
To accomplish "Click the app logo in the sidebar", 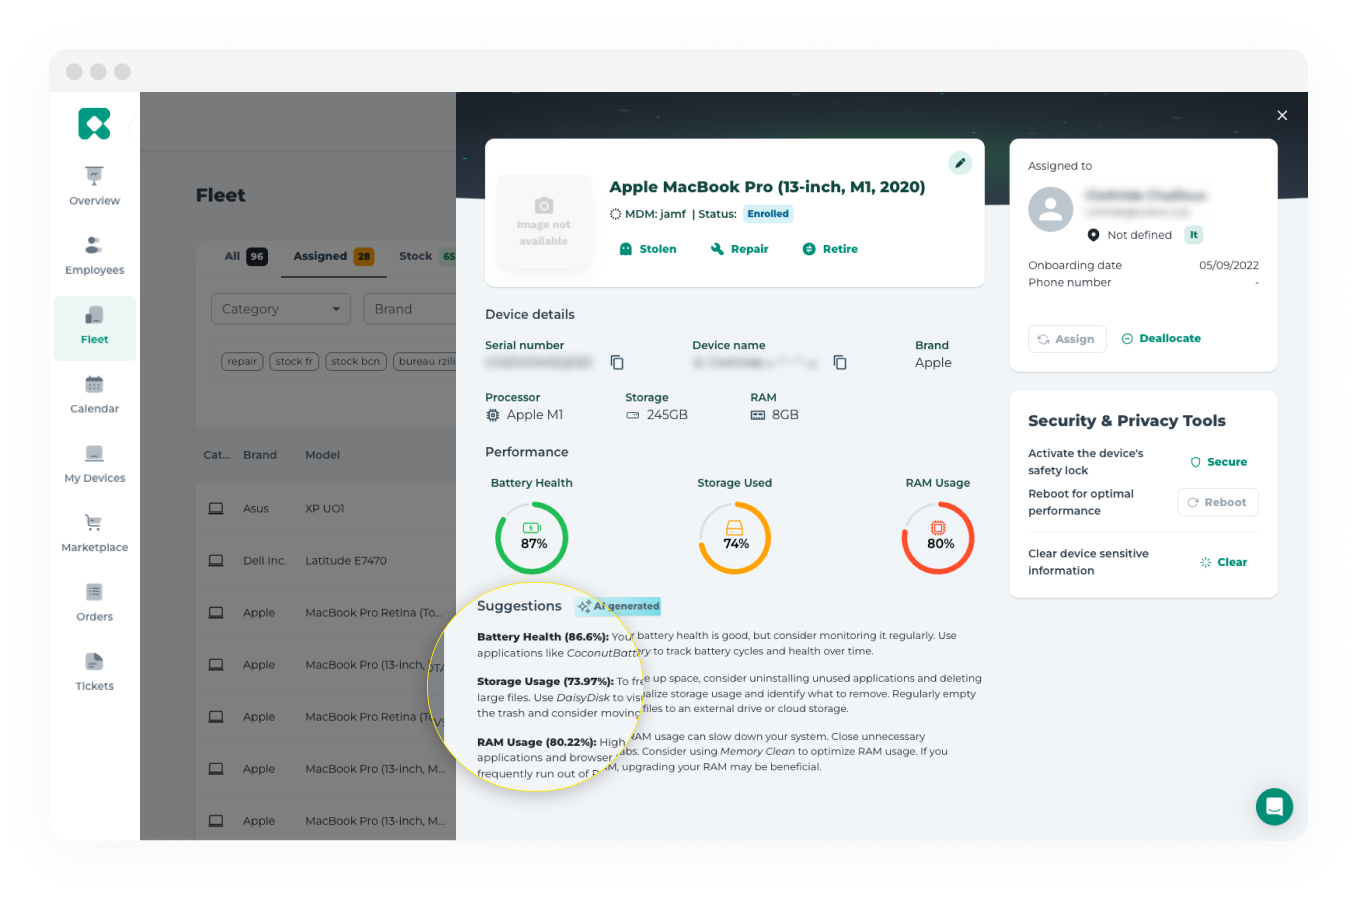I will pos(94,123).
